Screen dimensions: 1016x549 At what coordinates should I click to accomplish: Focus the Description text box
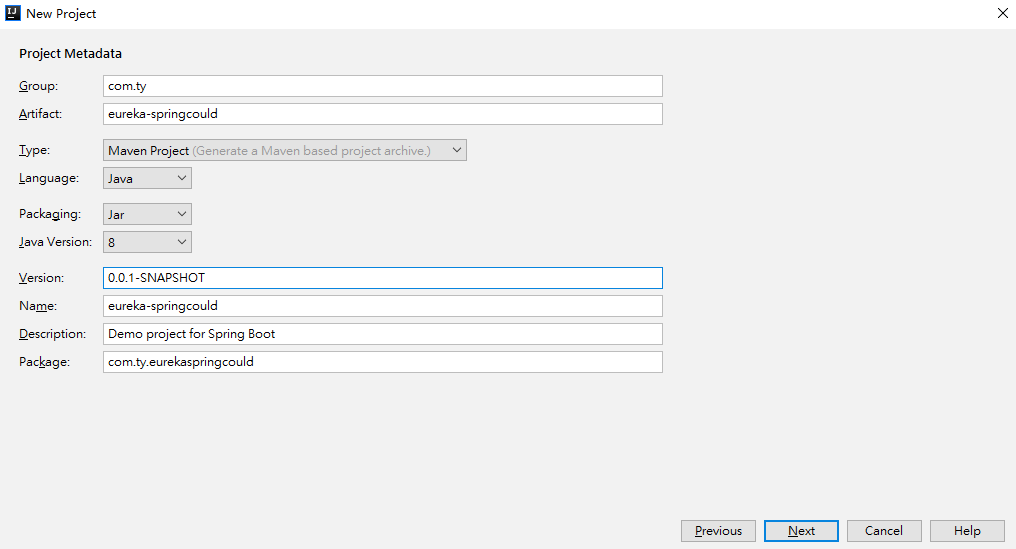(x=382, y=334)
